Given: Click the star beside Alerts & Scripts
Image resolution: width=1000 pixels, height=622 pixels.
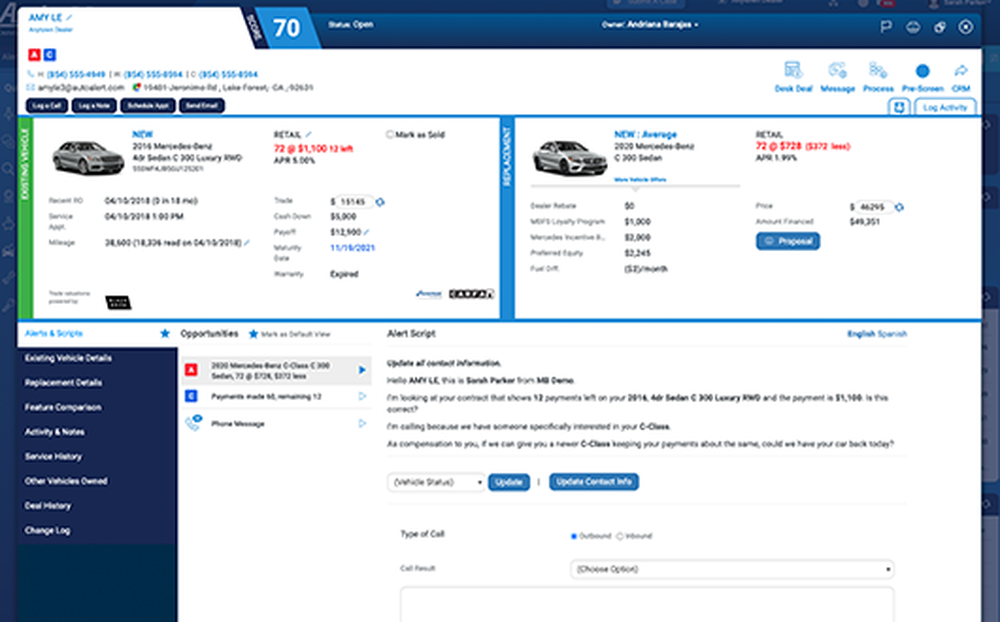Looking at the screenshot, I should [165, 334].
